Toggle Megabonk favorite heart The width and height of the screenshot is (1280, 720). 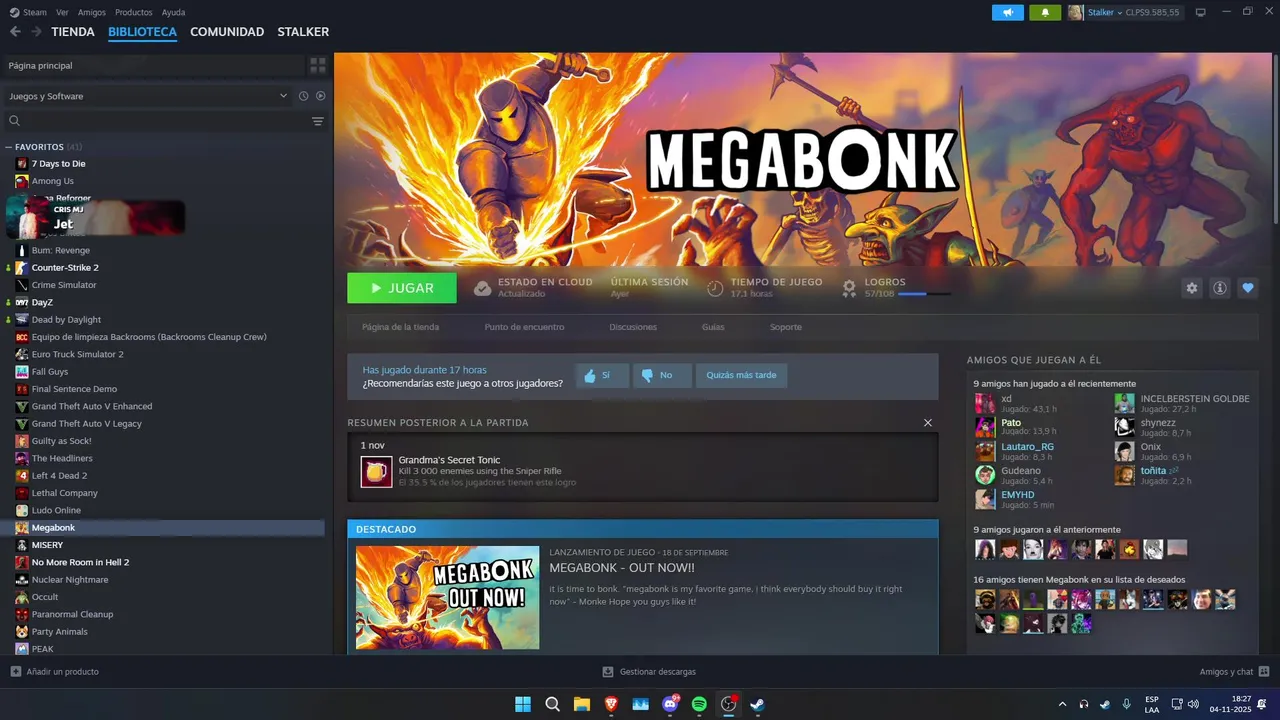(x=1248, y=288)
